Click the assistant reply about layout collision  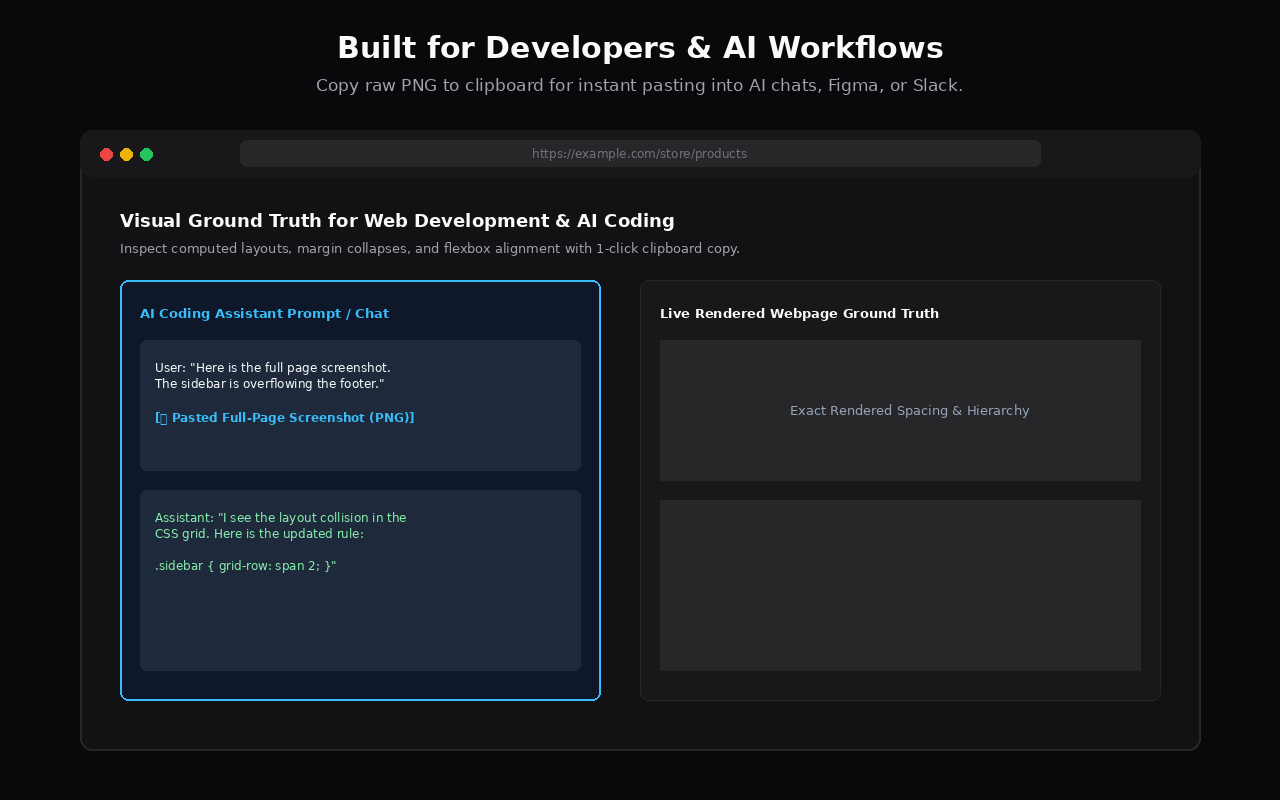[x=360, y=580]
